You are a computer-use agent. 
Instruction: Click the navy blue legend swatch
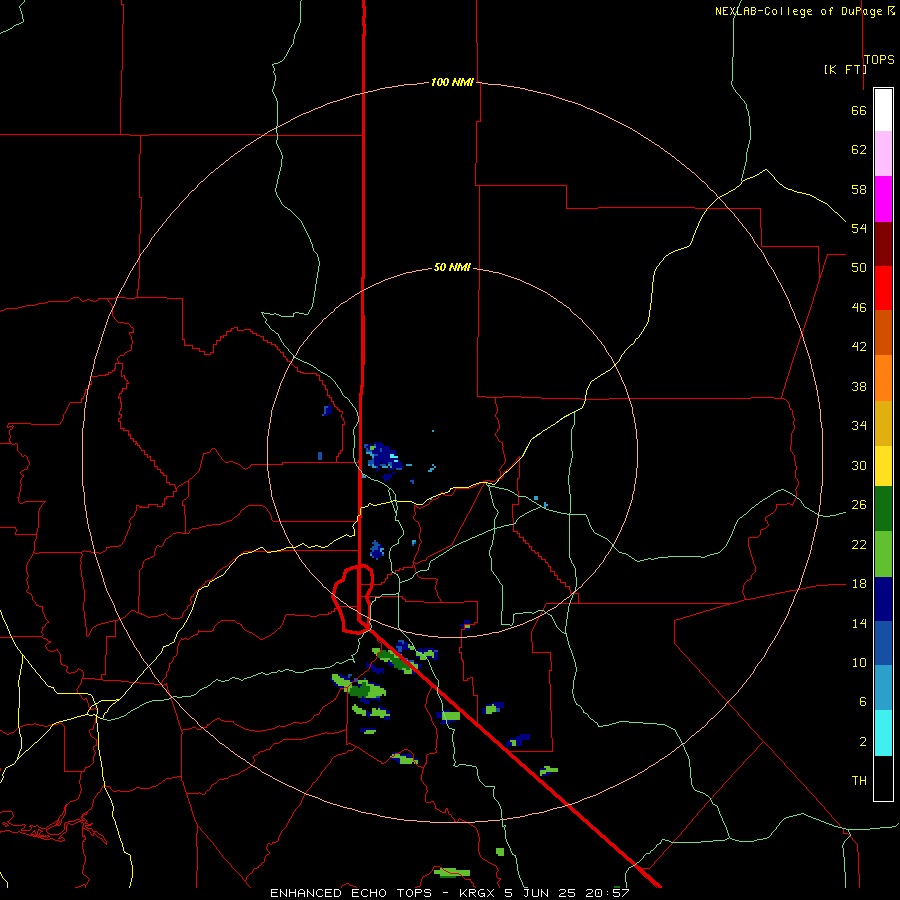[883, 599]
